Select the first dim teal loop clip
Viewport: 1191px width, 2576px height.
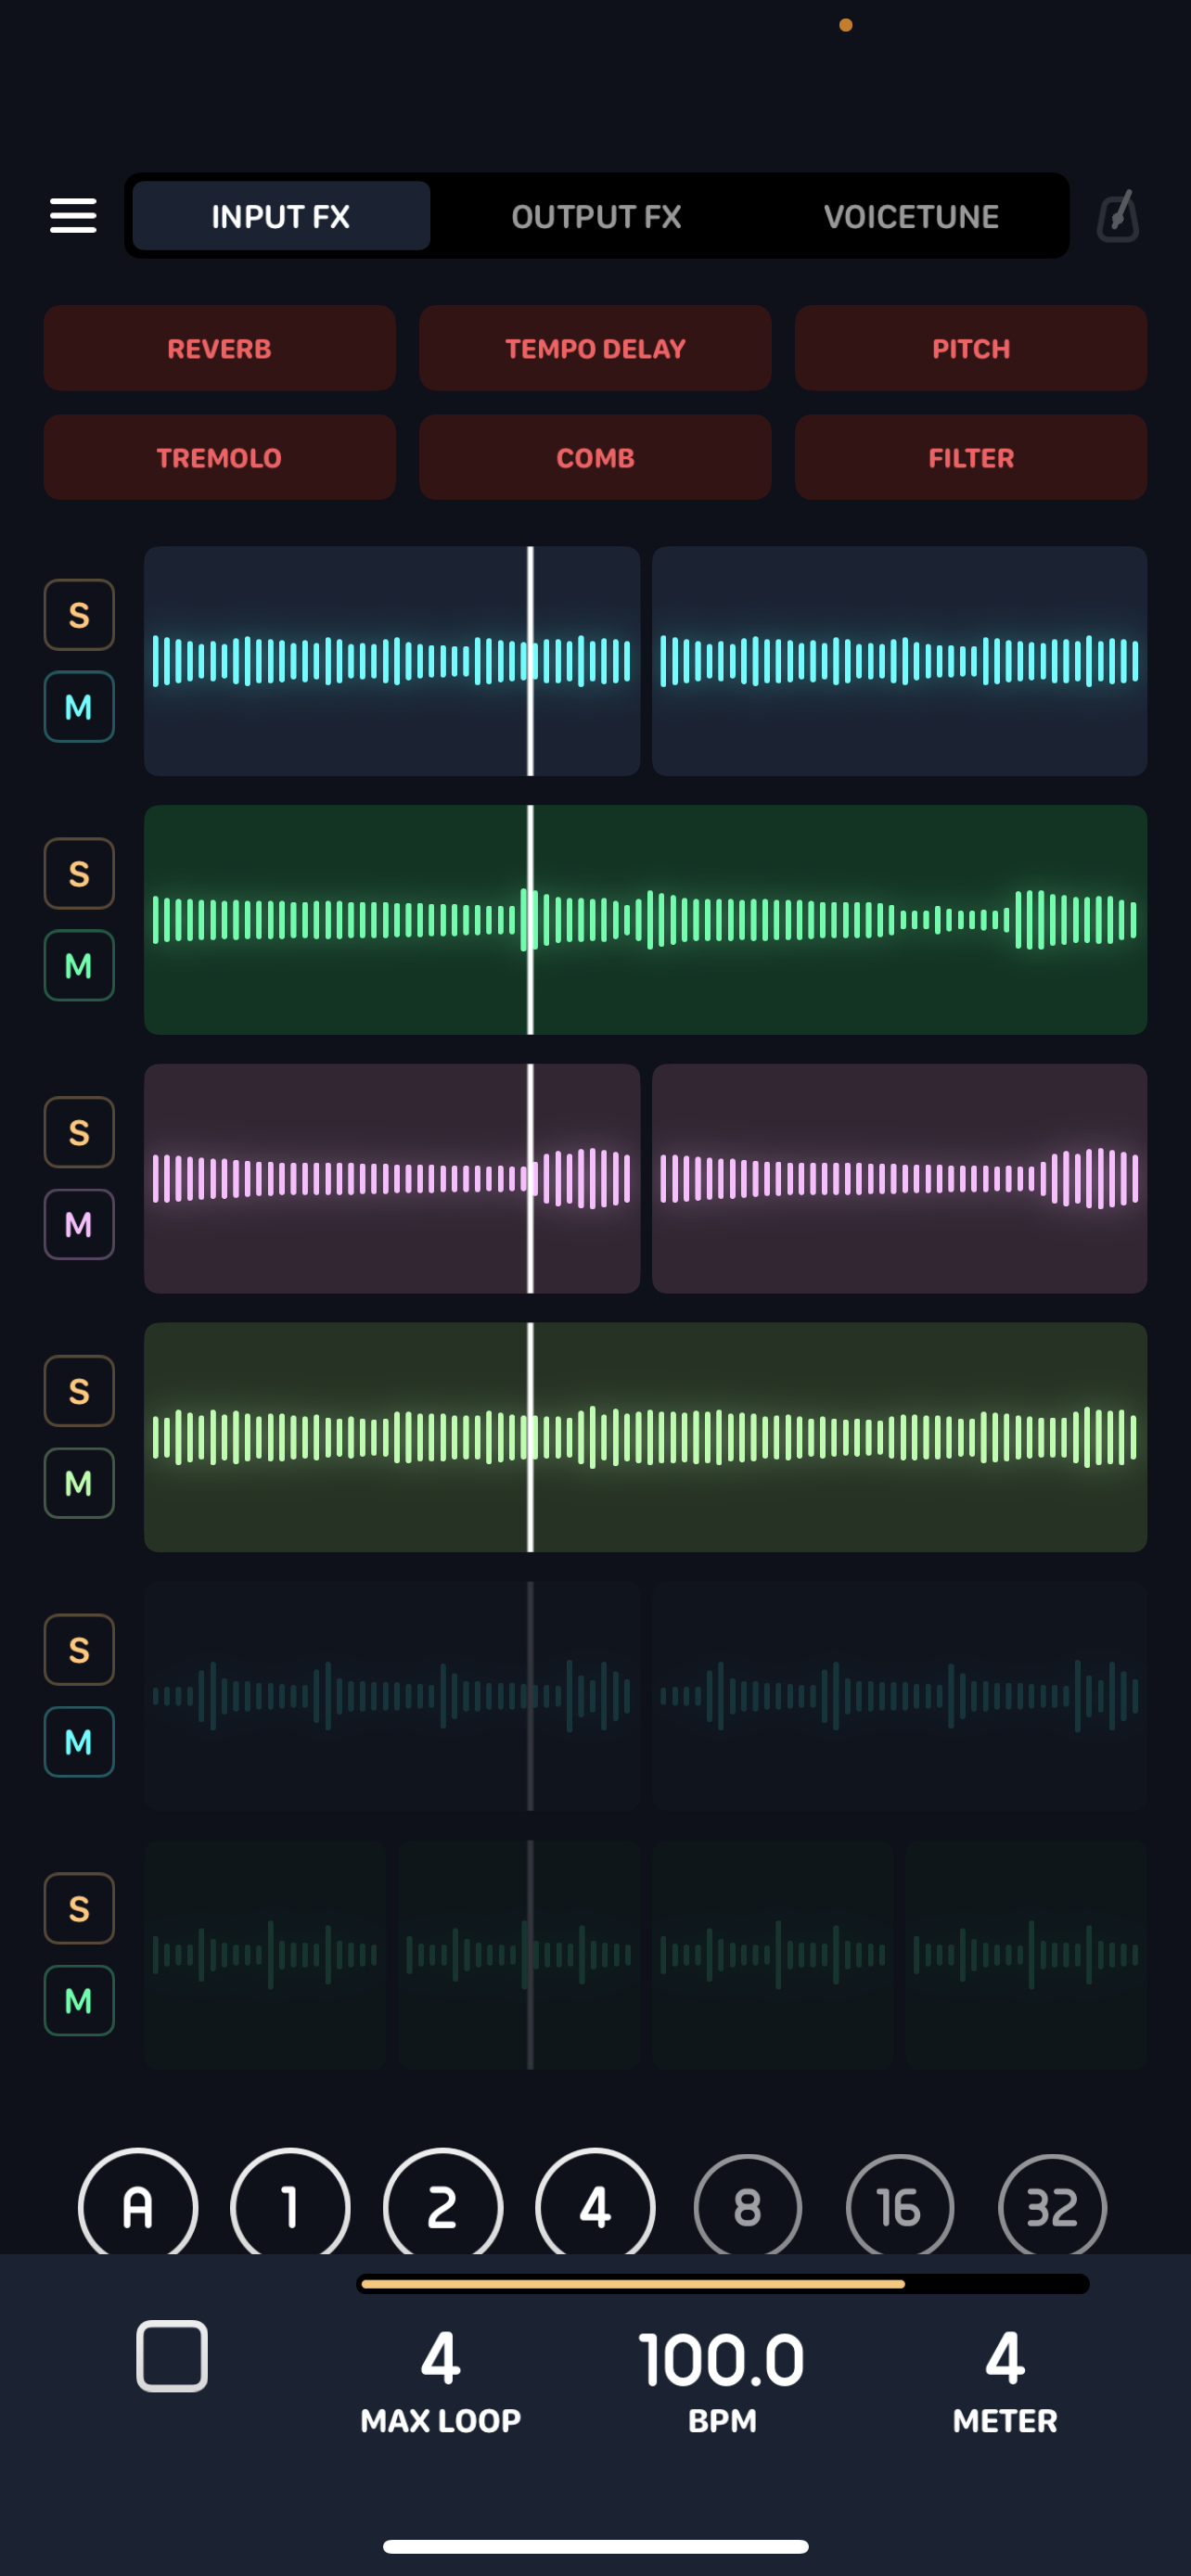(x=392, y=1696)
